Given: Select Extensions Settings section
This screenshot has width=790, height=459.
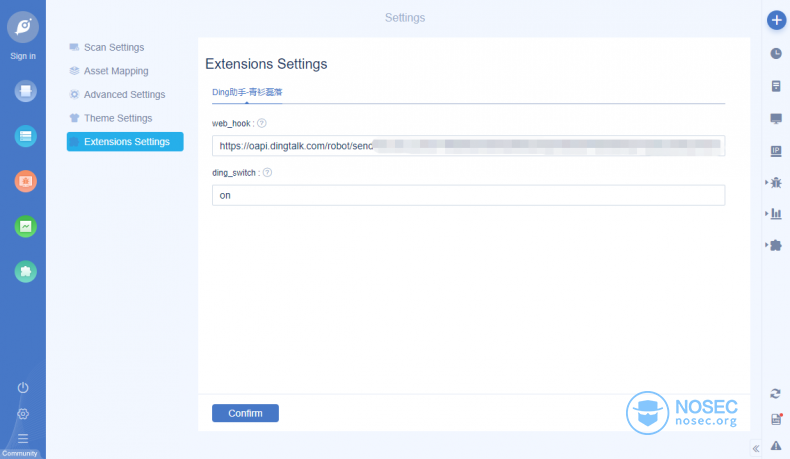Looking at the screenshot, I should point(125,142).
